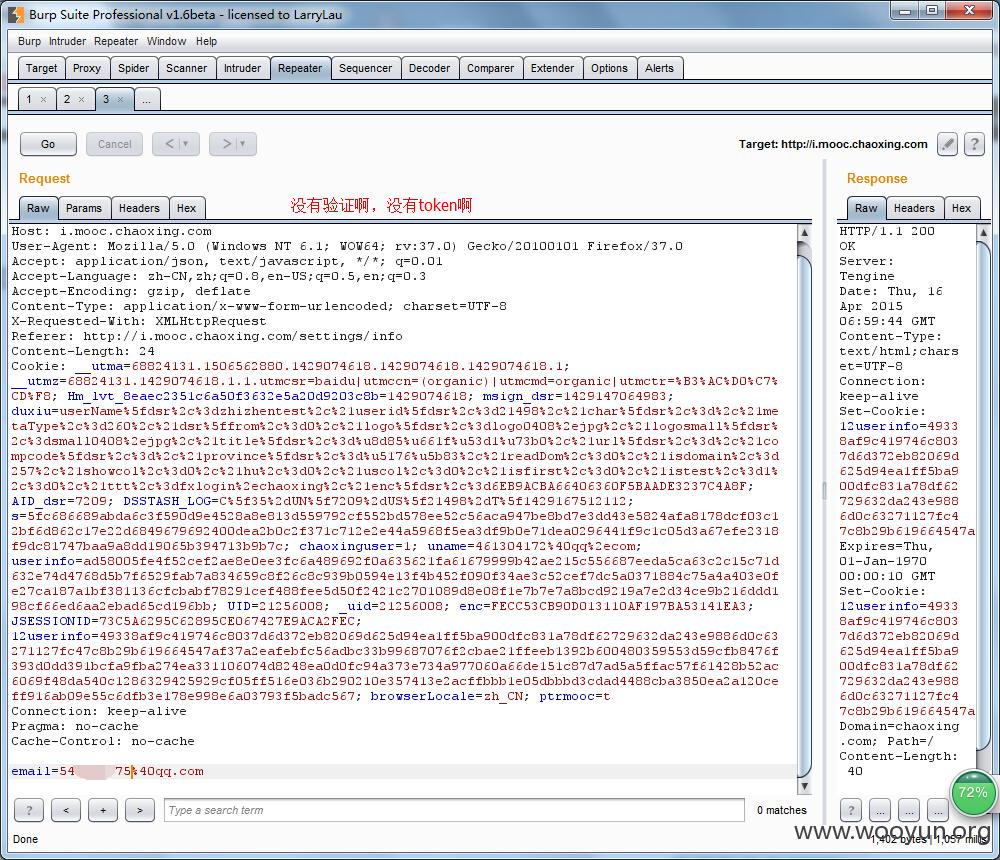Click the Burp Suite title bar icon
1000x860 pixels.
(17, 14)
